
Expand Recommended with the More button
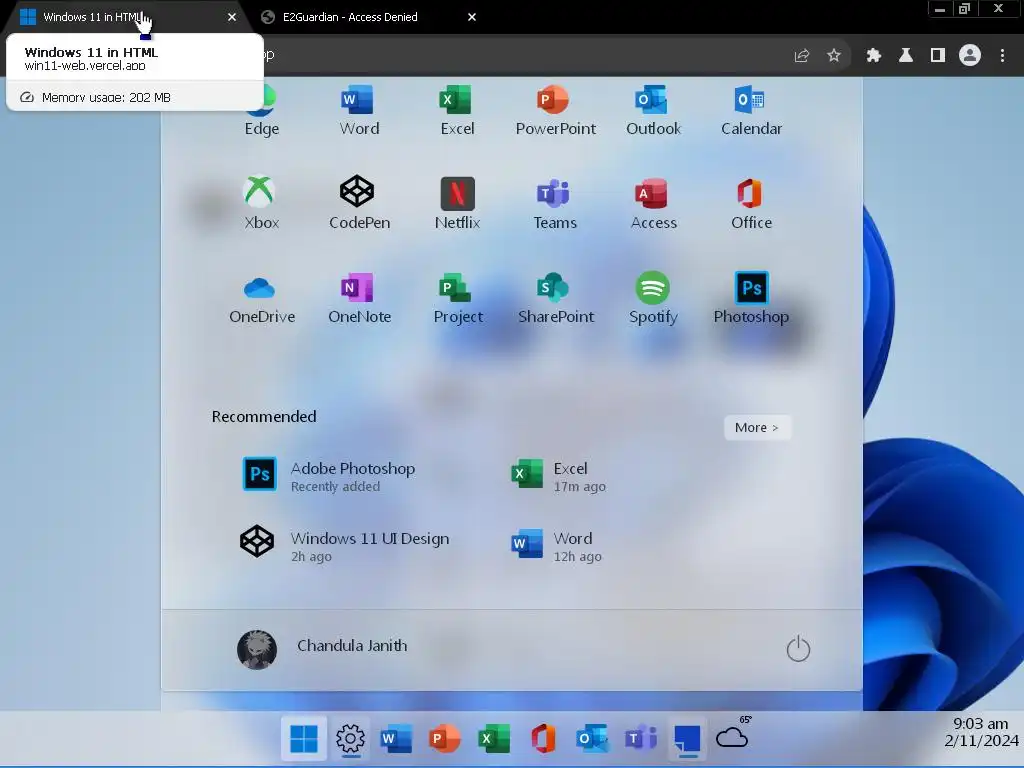pyautogui.click(x=757, y=428)
